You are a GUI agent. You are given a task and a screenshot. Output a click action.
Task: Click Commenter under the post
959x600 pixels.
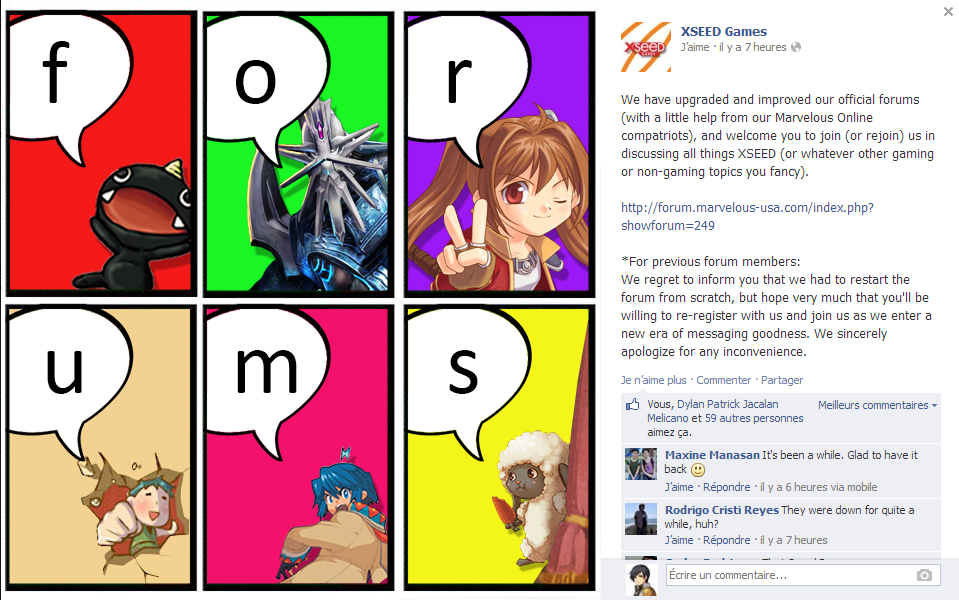point(724,380)
